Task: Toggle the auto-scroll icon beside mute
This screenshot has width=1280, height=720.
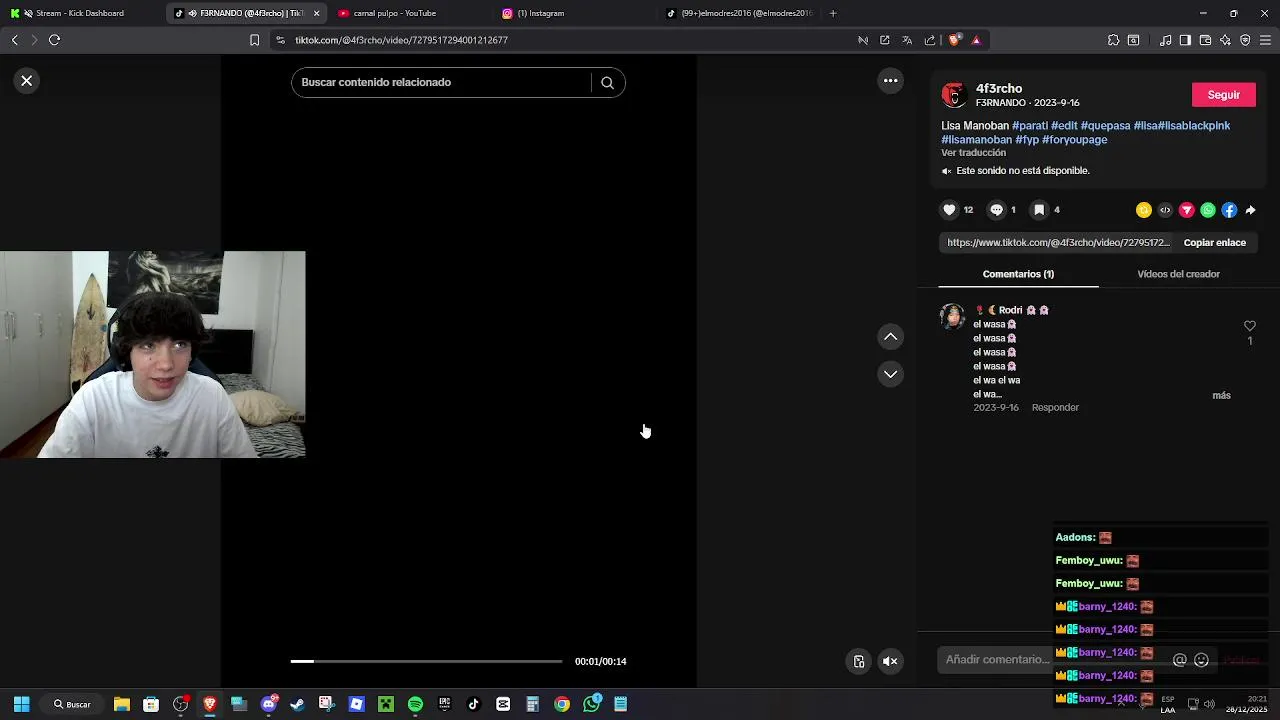Action: click(858, 661)
